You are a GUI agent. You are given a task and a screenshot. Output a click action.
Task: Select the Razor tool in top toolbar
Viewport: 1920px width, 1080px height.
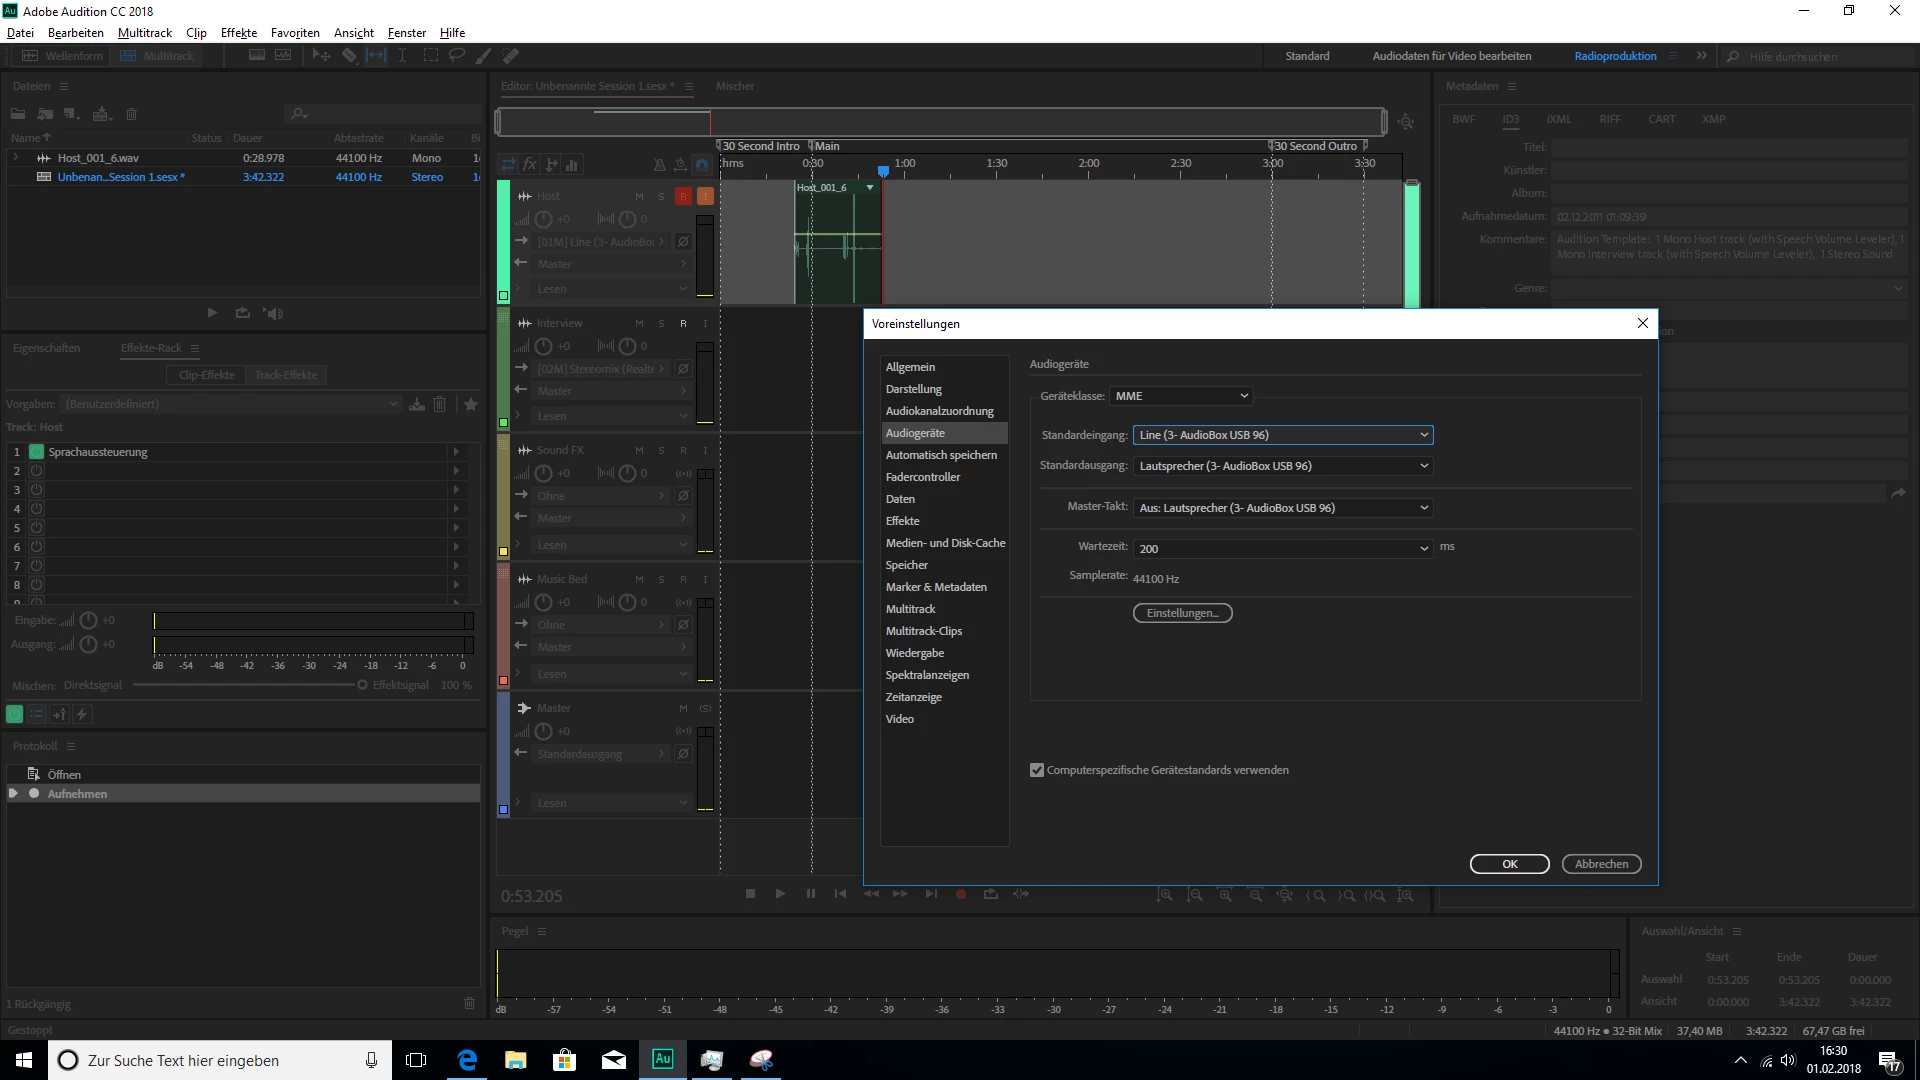point(349,56)
